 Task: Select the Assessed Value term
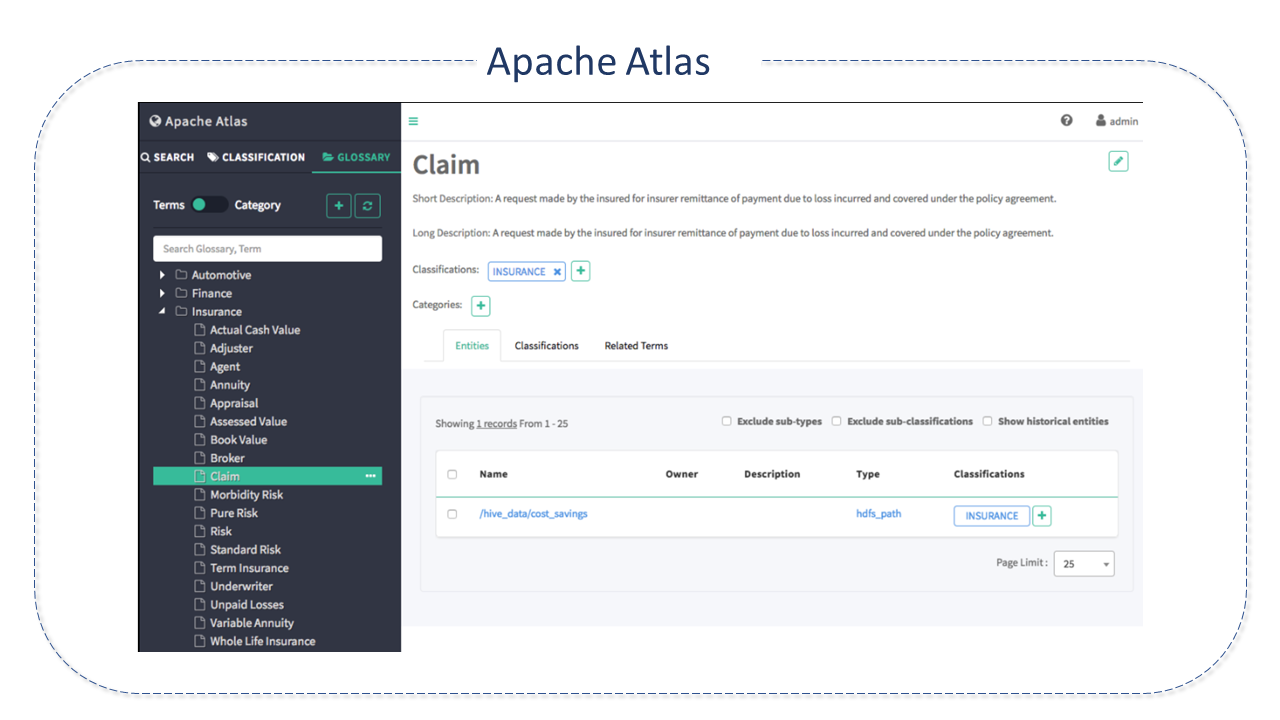(x=249, y=422)
